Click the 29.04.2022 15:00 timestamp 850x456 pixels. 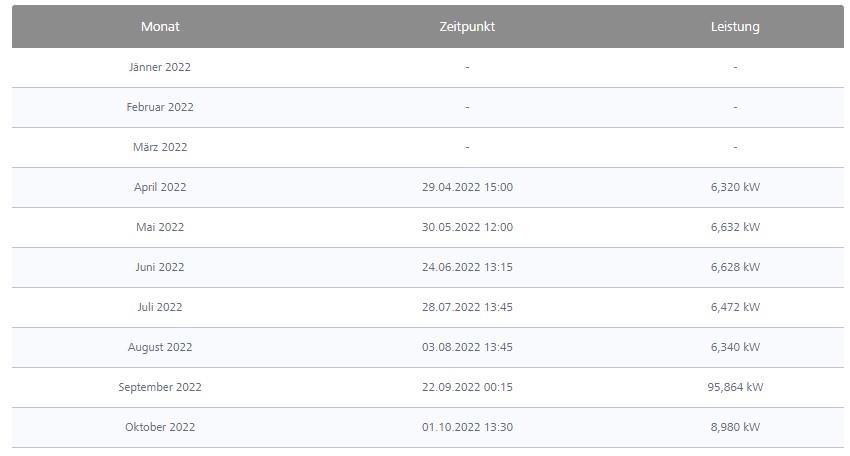[467, 187]
